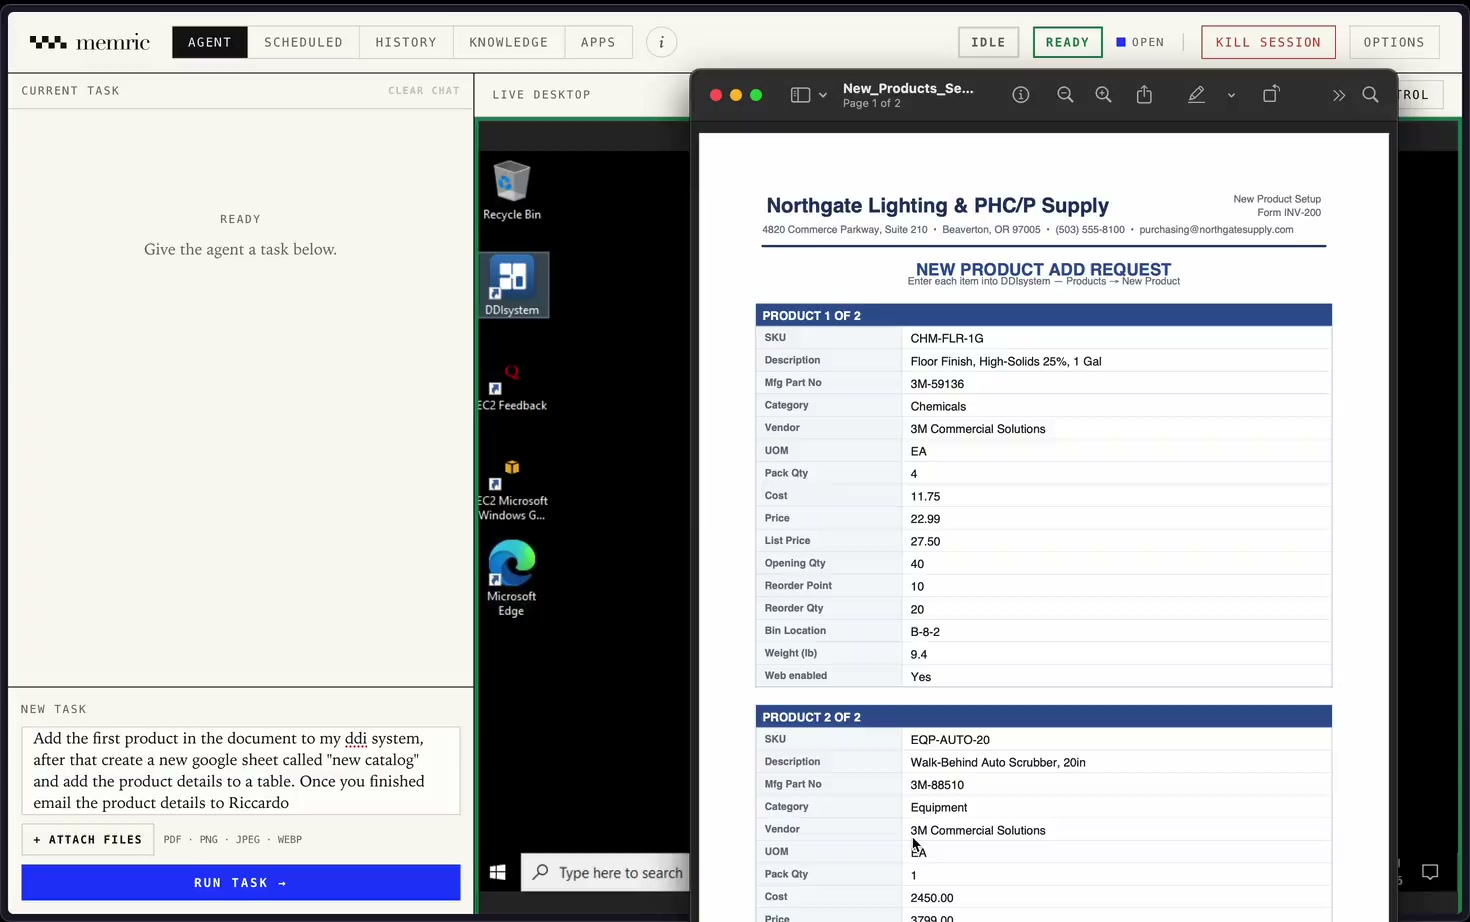The width and height of the screenshot is (1470, 922).
Task: Click the 'Northgate Lighting & PHC/P Supply' title
Action: point(937,205)
